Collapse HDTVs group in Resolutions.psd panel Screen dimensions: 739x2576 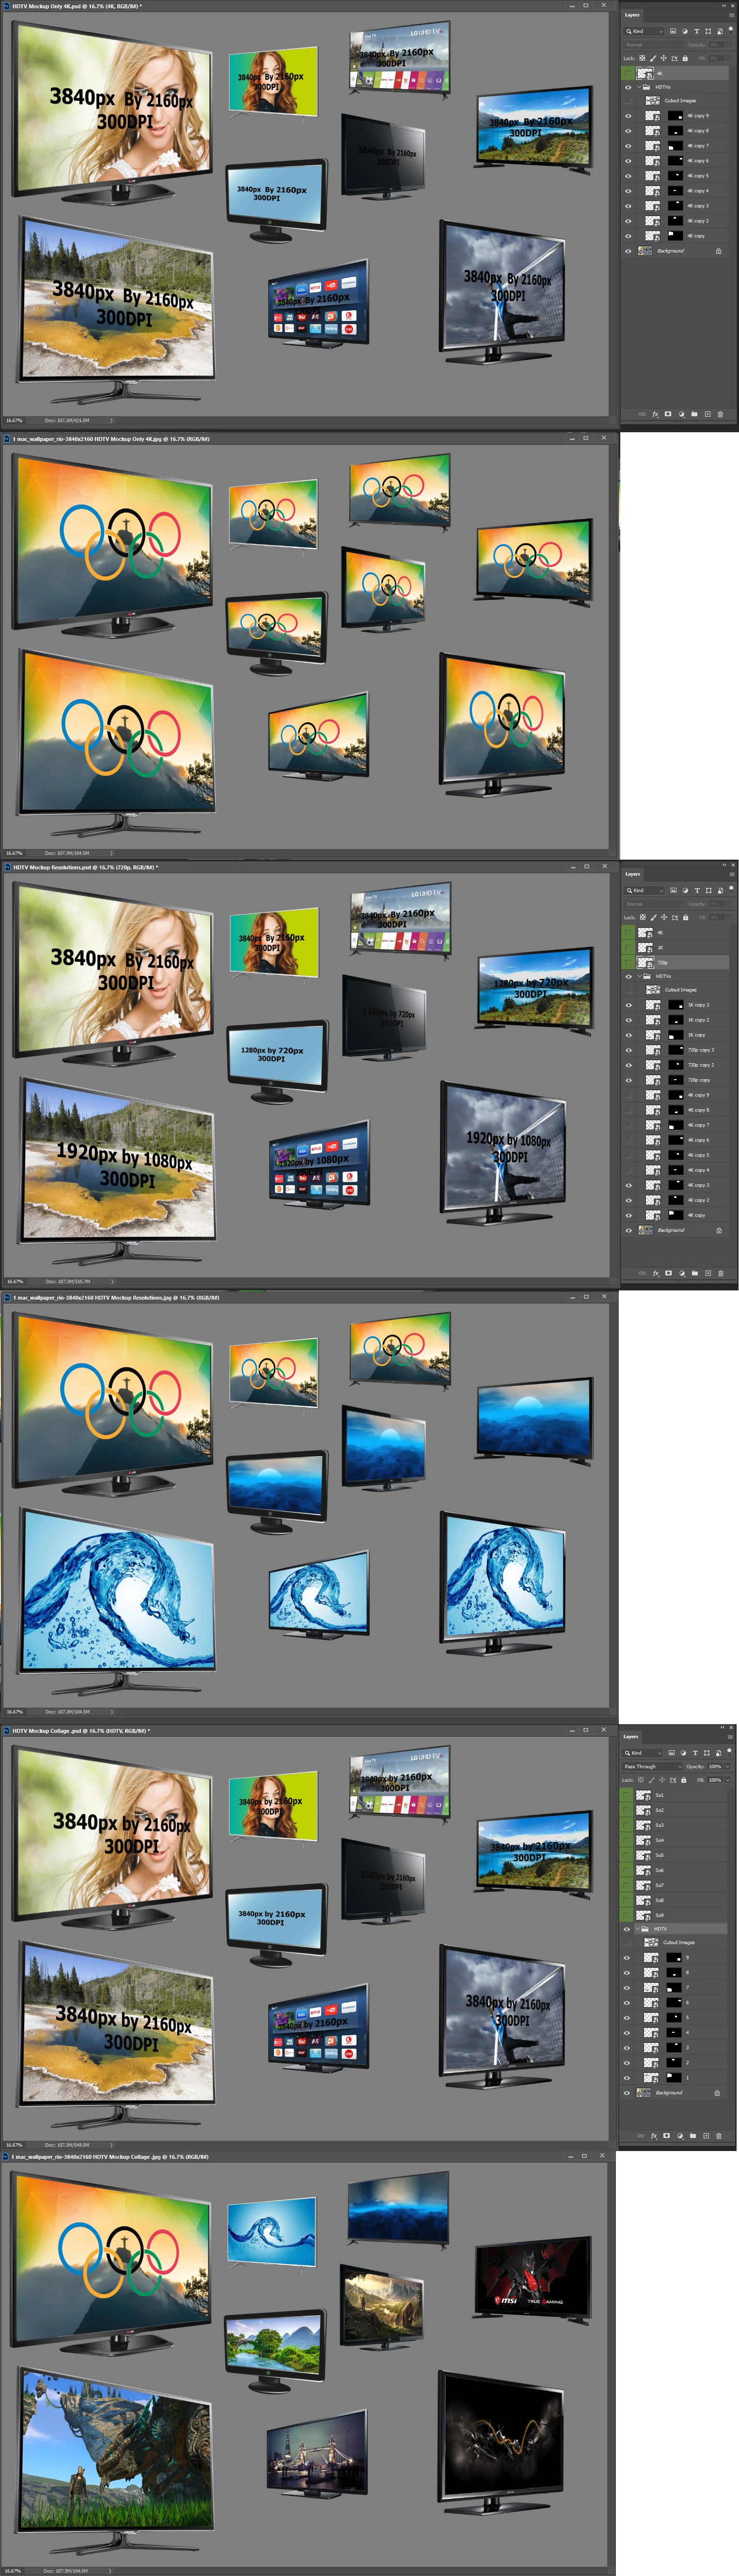639,976
